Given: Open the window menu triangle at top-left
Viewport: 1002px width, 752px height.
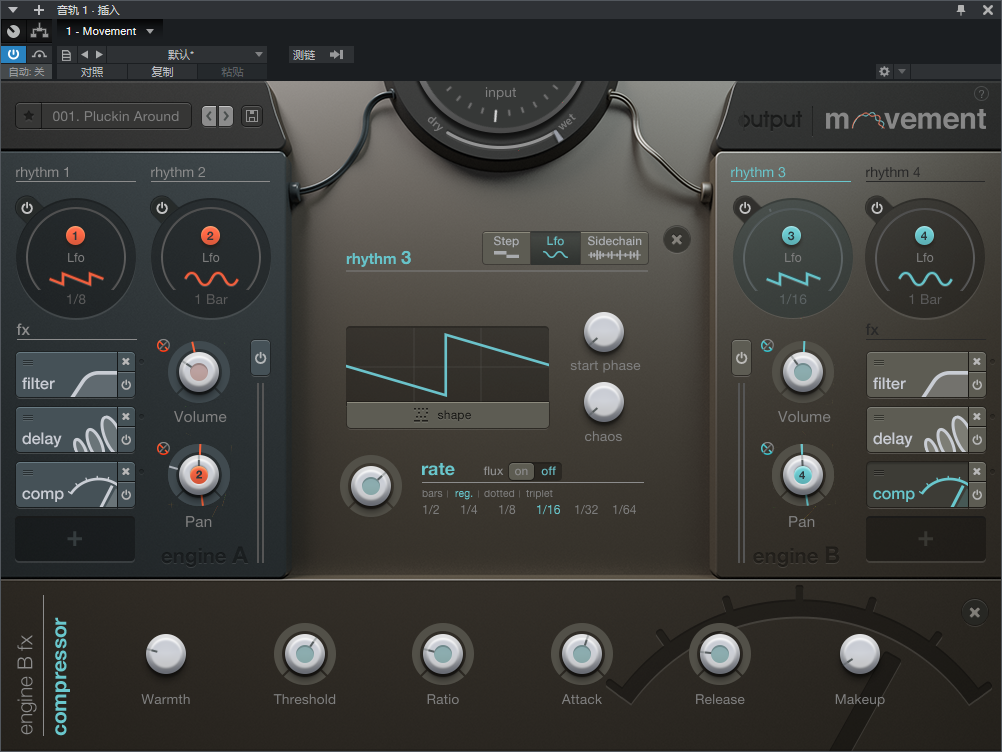Looking at the screenshot, I should click(13, 10).
